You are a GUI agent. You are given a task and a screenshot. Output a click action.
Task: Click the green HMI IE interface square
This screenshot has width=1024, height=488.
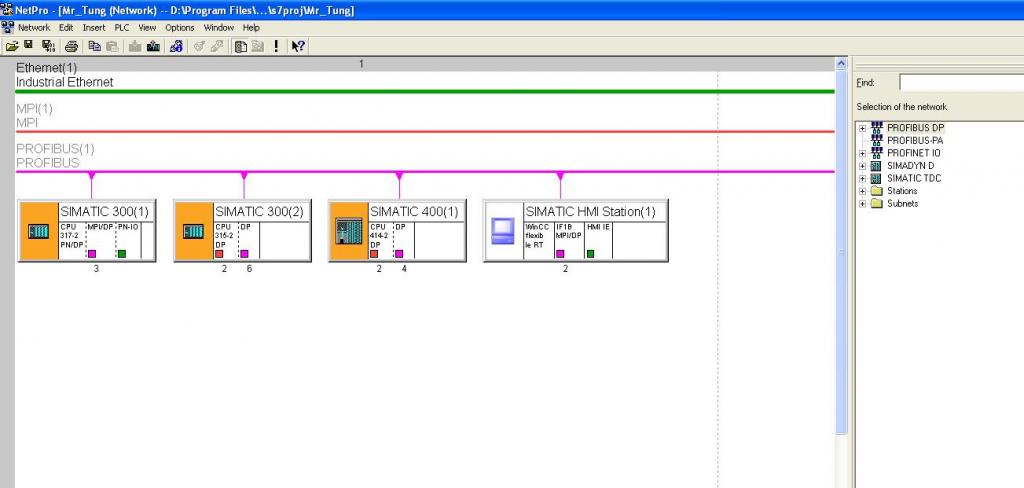click(590, 253)
